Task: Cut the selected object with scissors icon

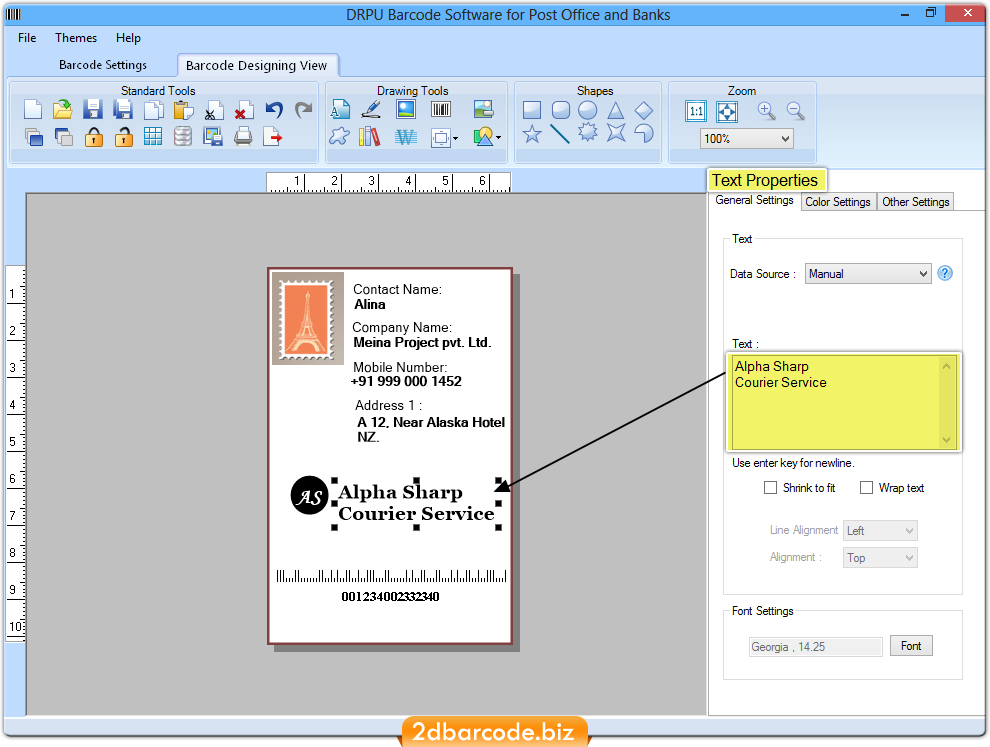Action: (213, 110)
